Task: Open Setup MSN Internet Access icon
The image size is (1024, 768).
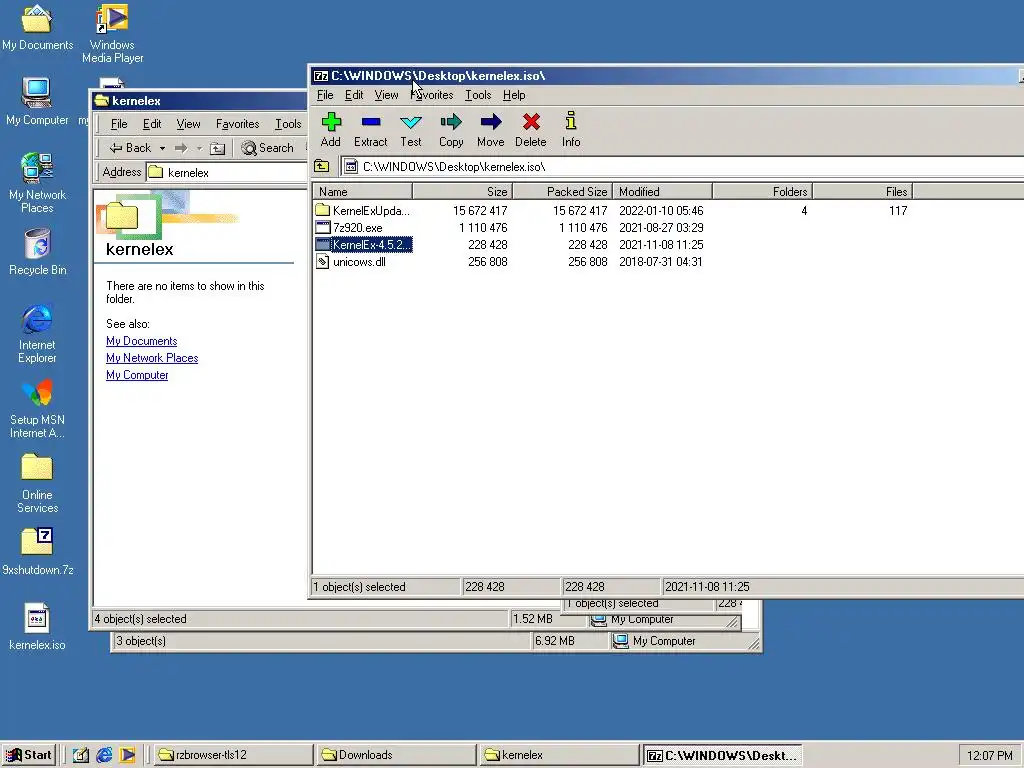Action: [x=37, y=409]
